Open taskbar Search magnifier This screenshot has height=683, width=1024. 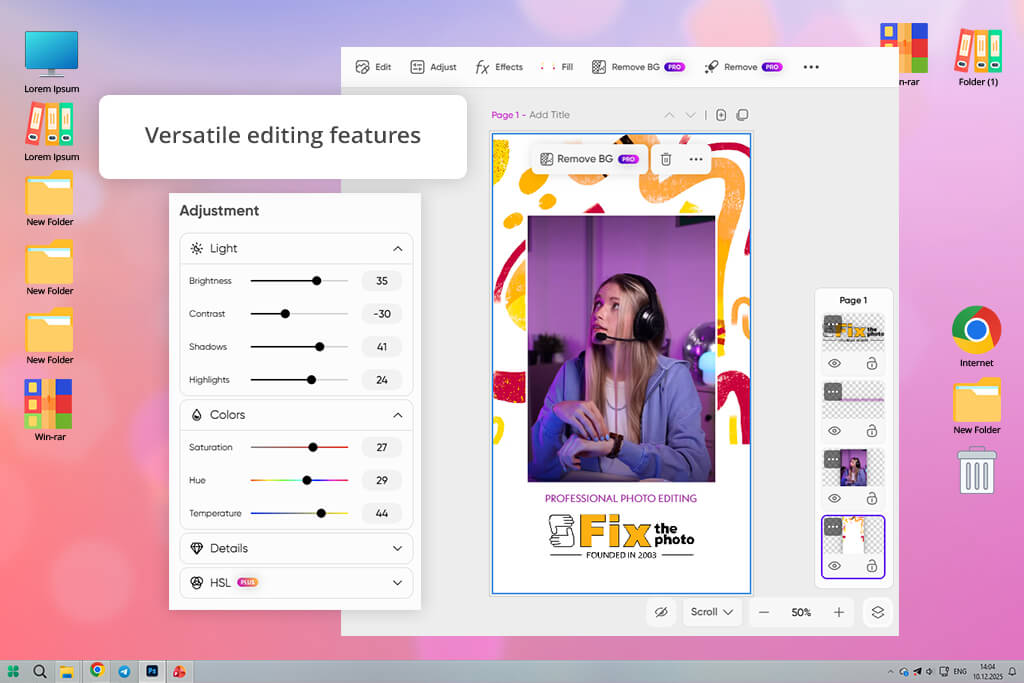tap(40, 671)
